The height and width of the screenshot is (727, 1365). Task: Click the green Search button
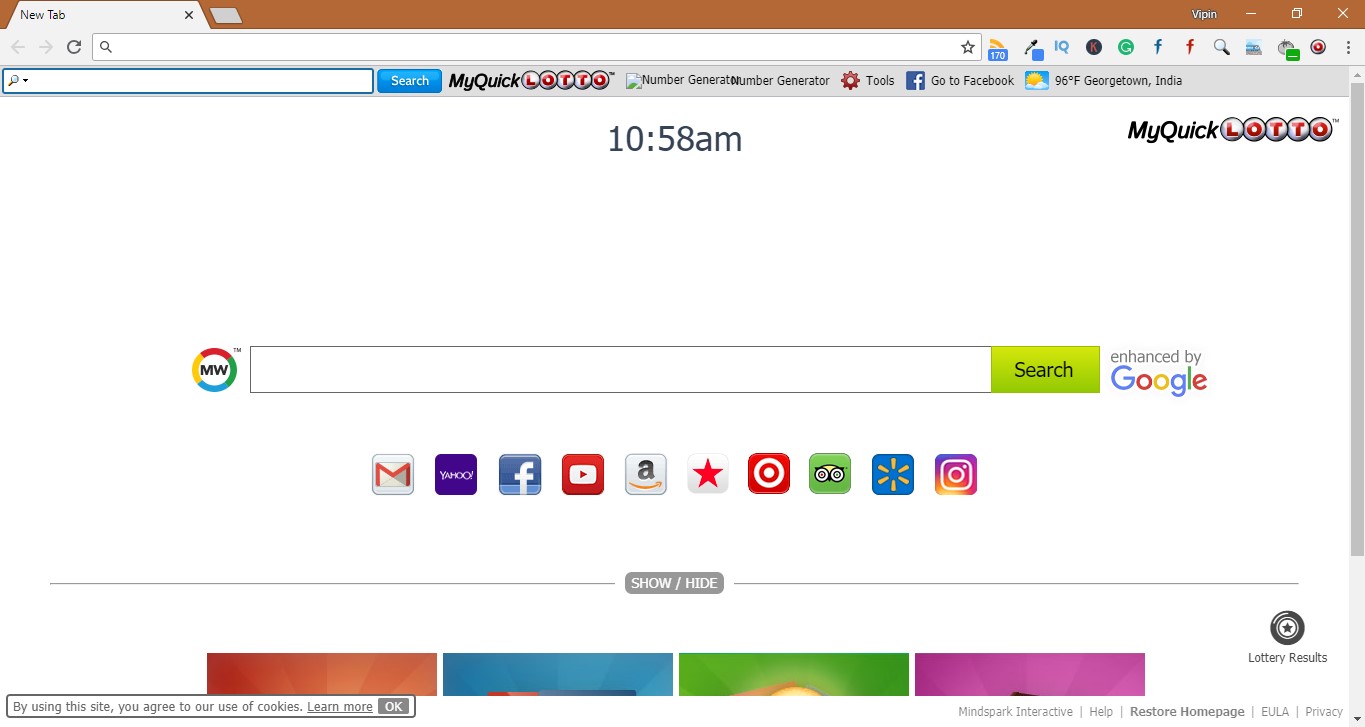pos(1044,369)
